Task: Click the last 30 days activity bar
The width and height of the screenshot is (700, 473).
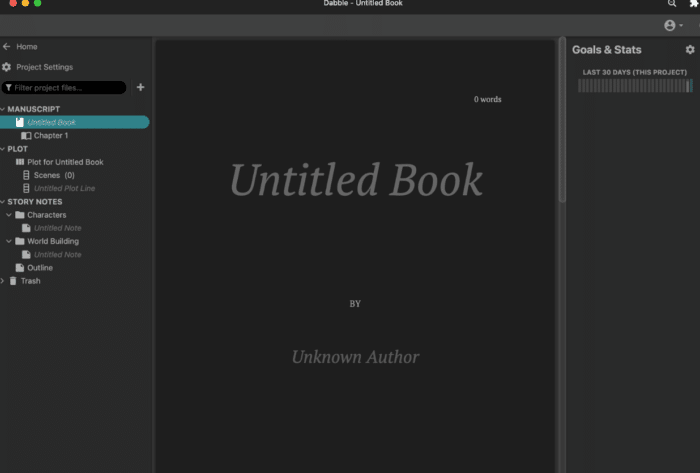Action: [x=635, y=86]
